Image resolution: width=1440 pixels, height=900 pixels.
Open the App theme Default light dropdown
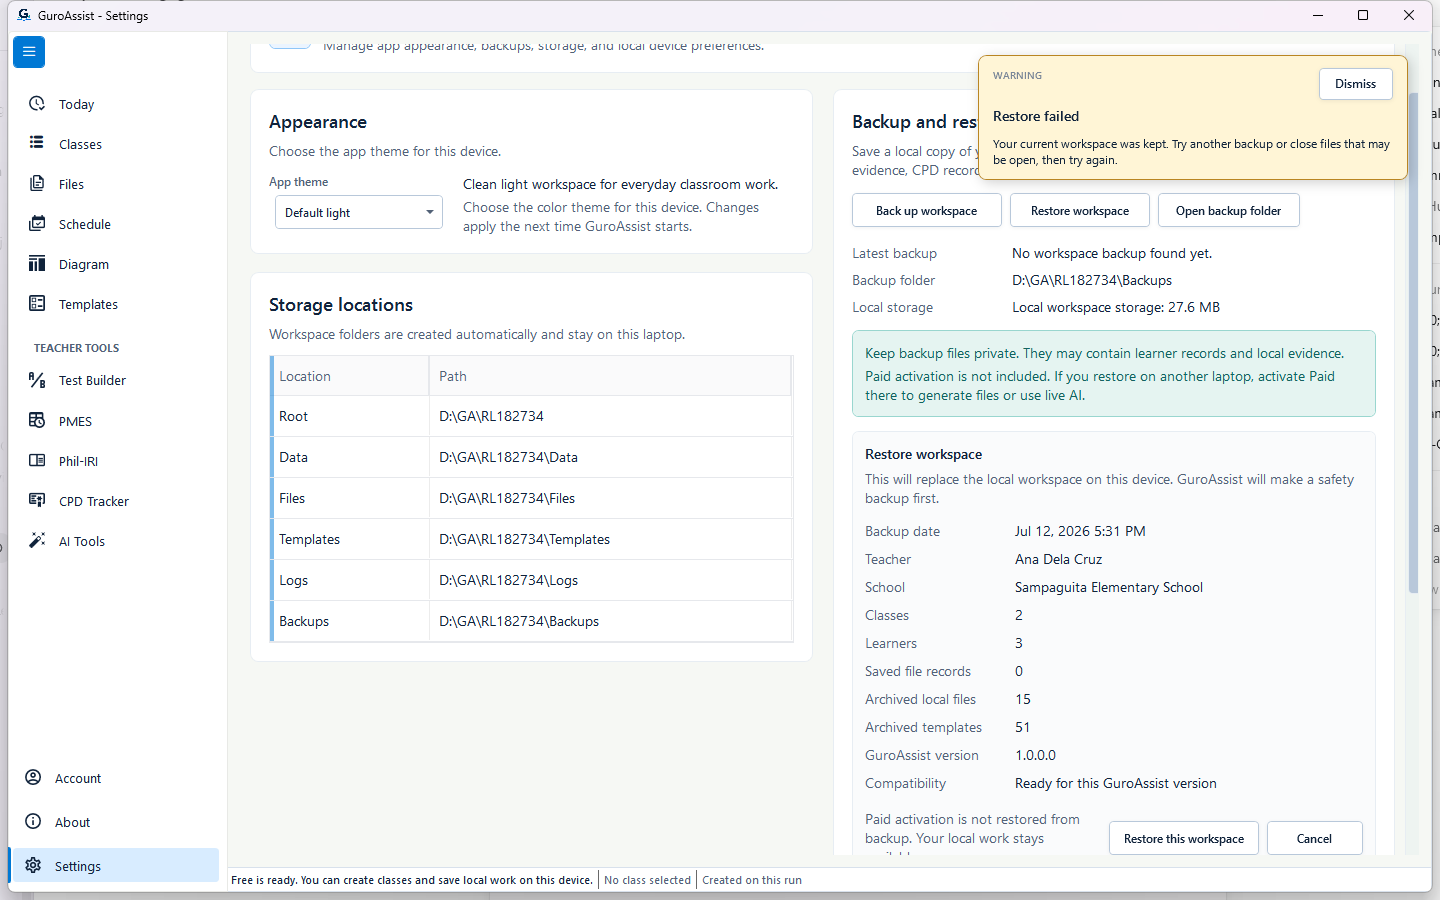click(x=359, y=212)
